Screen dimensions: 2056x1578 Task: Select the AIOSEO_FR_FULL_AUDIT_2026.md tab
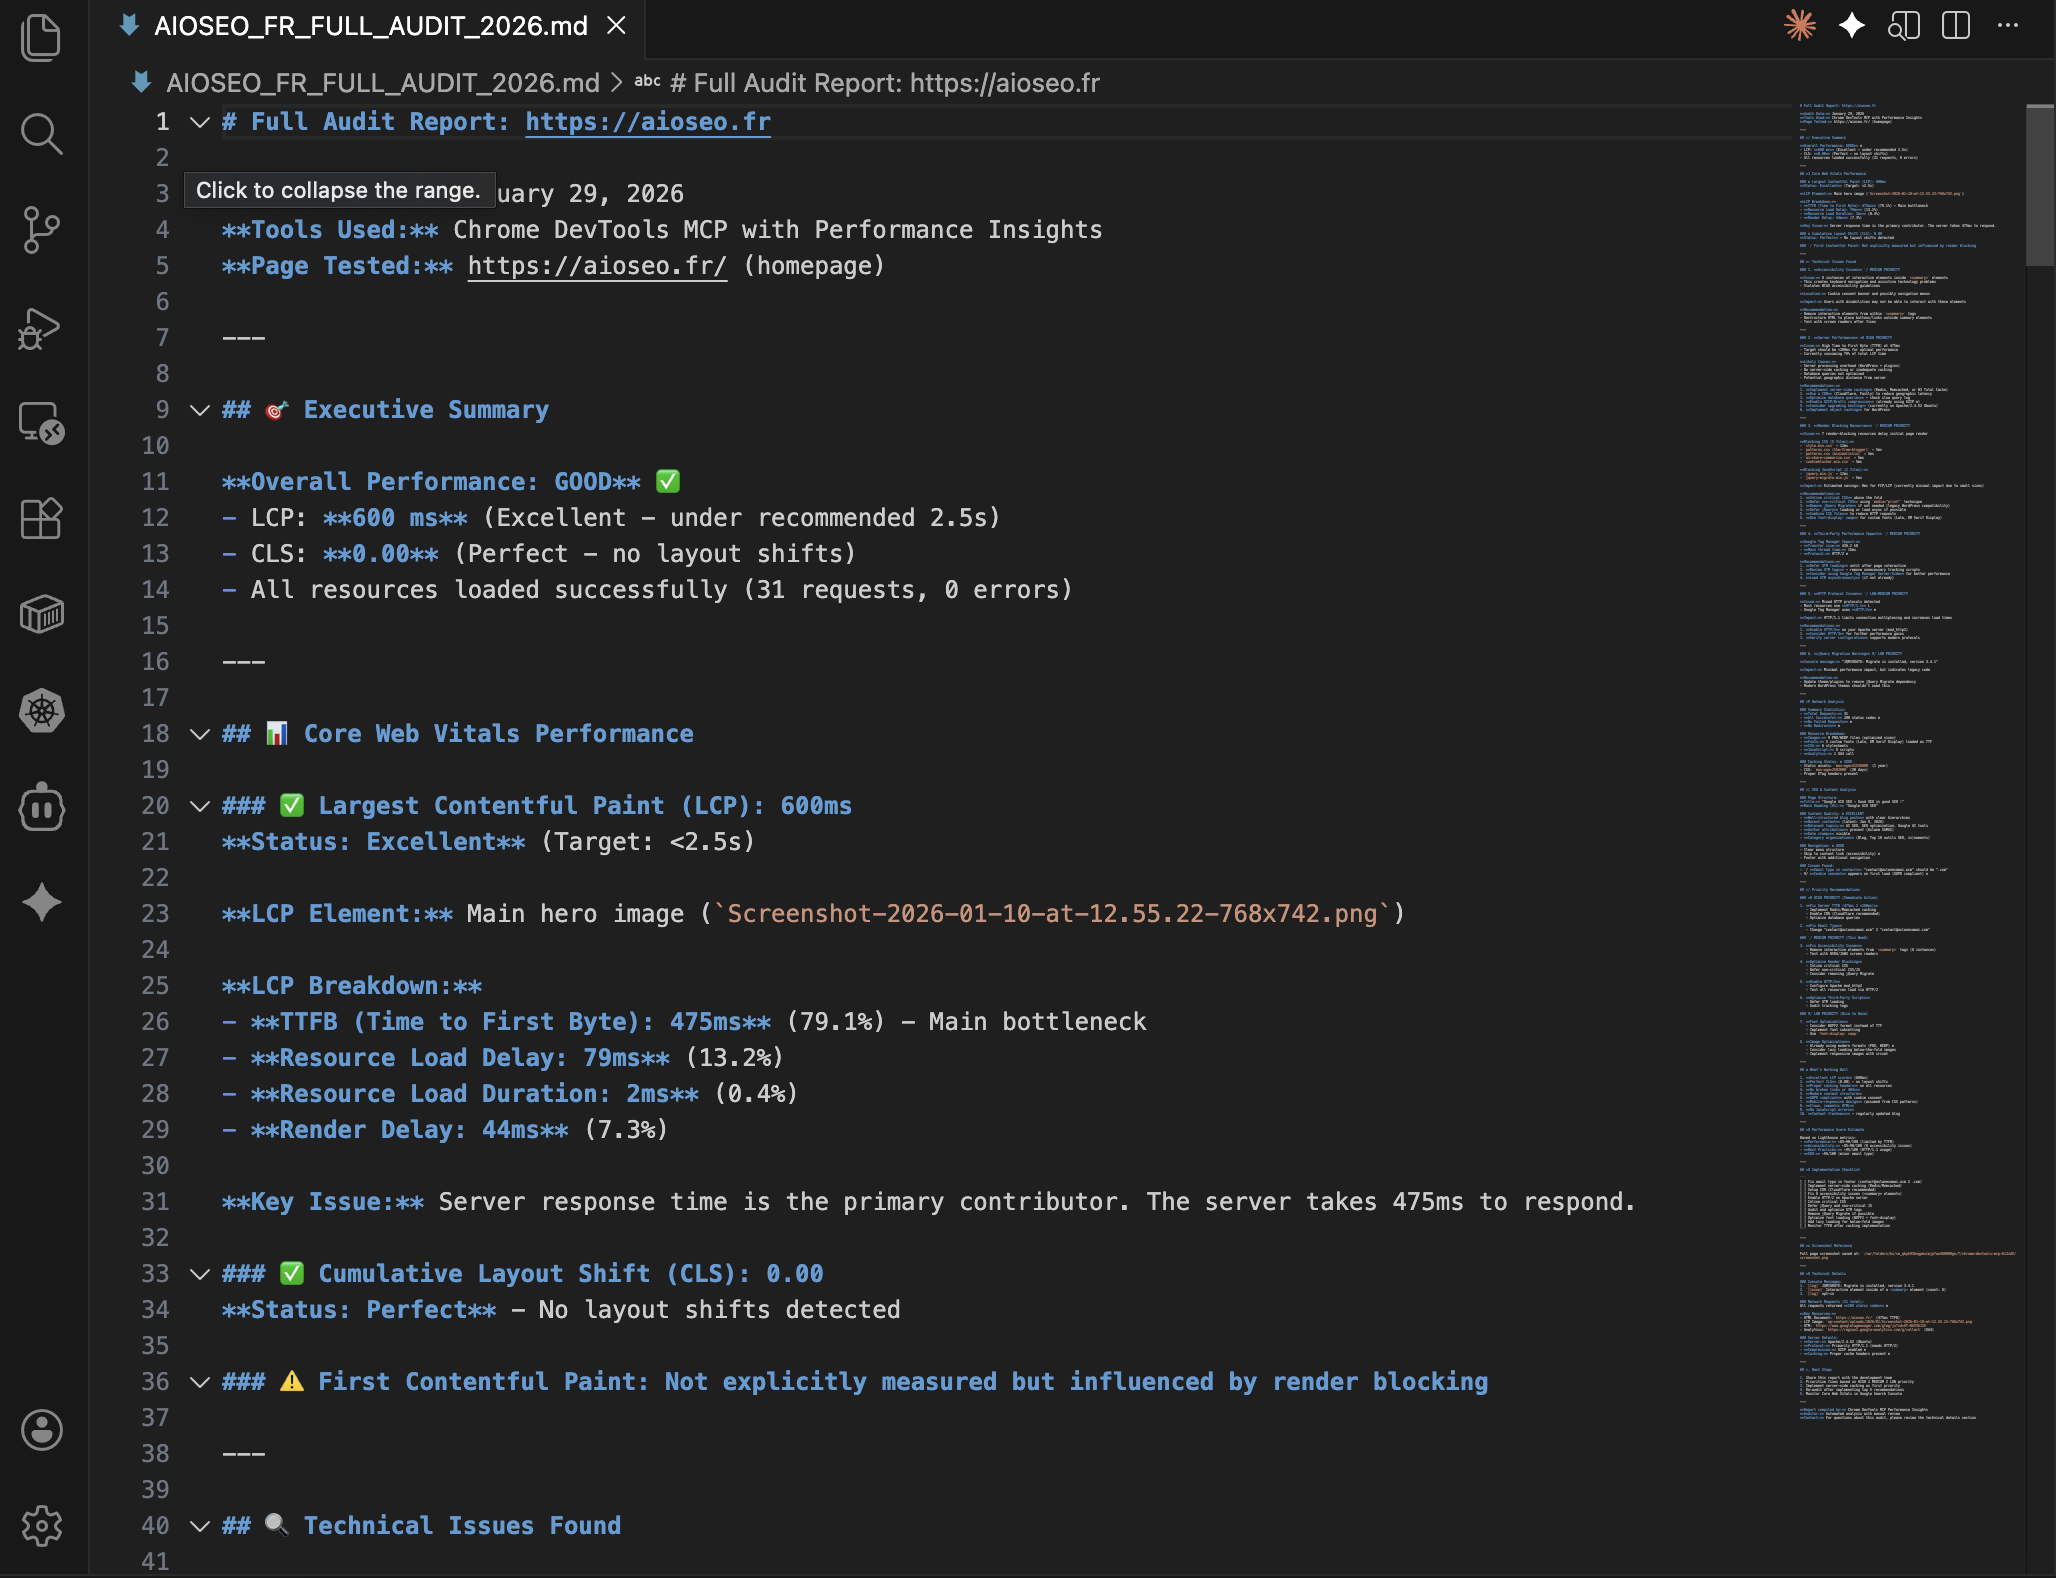[x=370, y=26]
